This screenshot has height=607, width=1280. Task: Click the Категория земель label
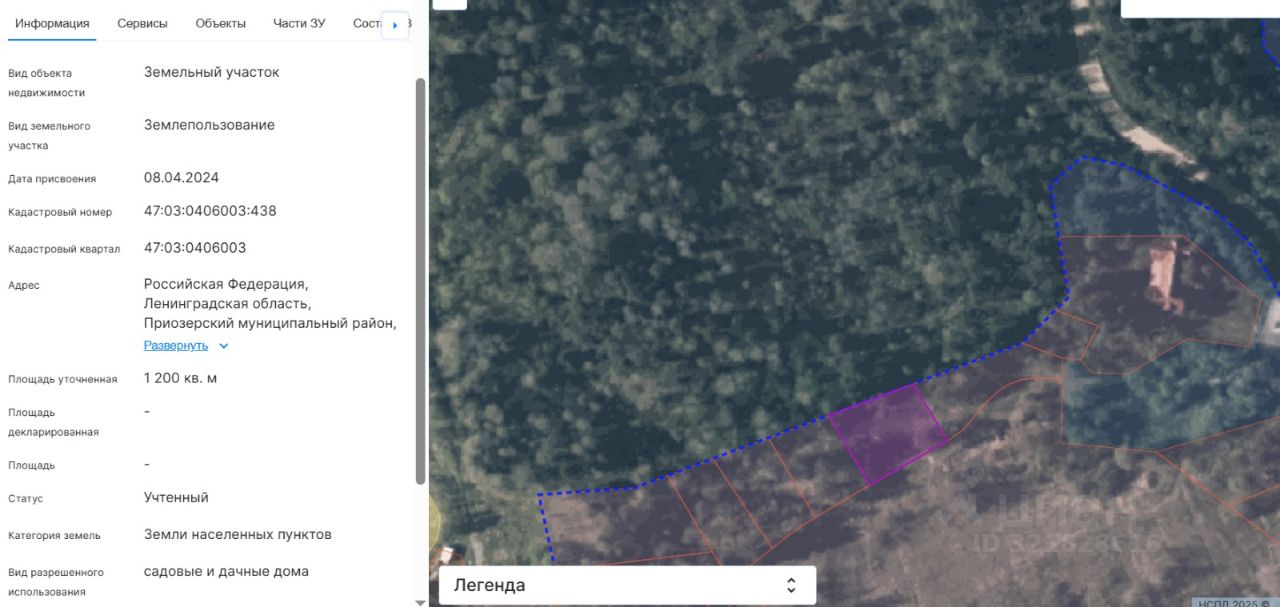(x=54, y=535)
